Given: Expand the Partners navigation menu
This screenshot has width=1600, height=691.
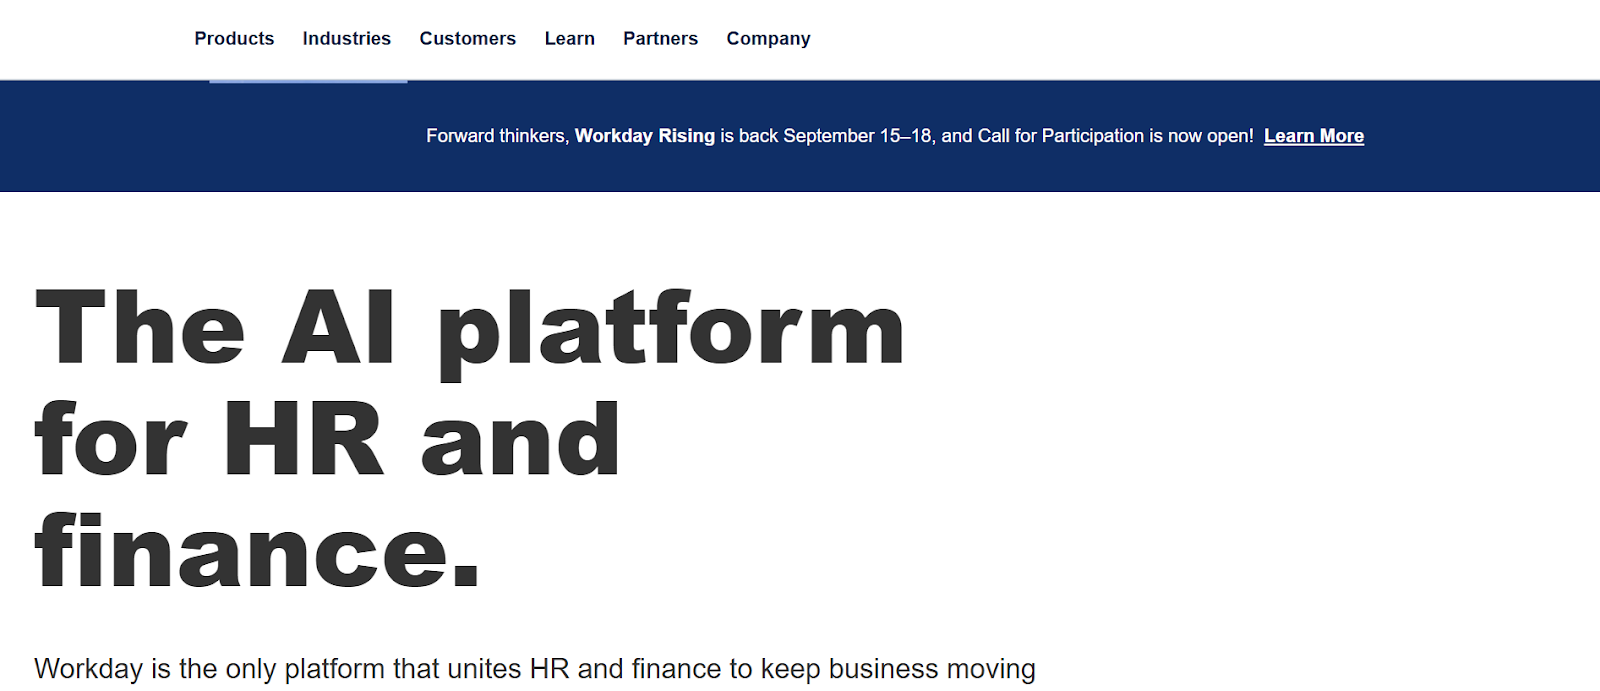Looking at the screenshot, I should pos(660,39).
